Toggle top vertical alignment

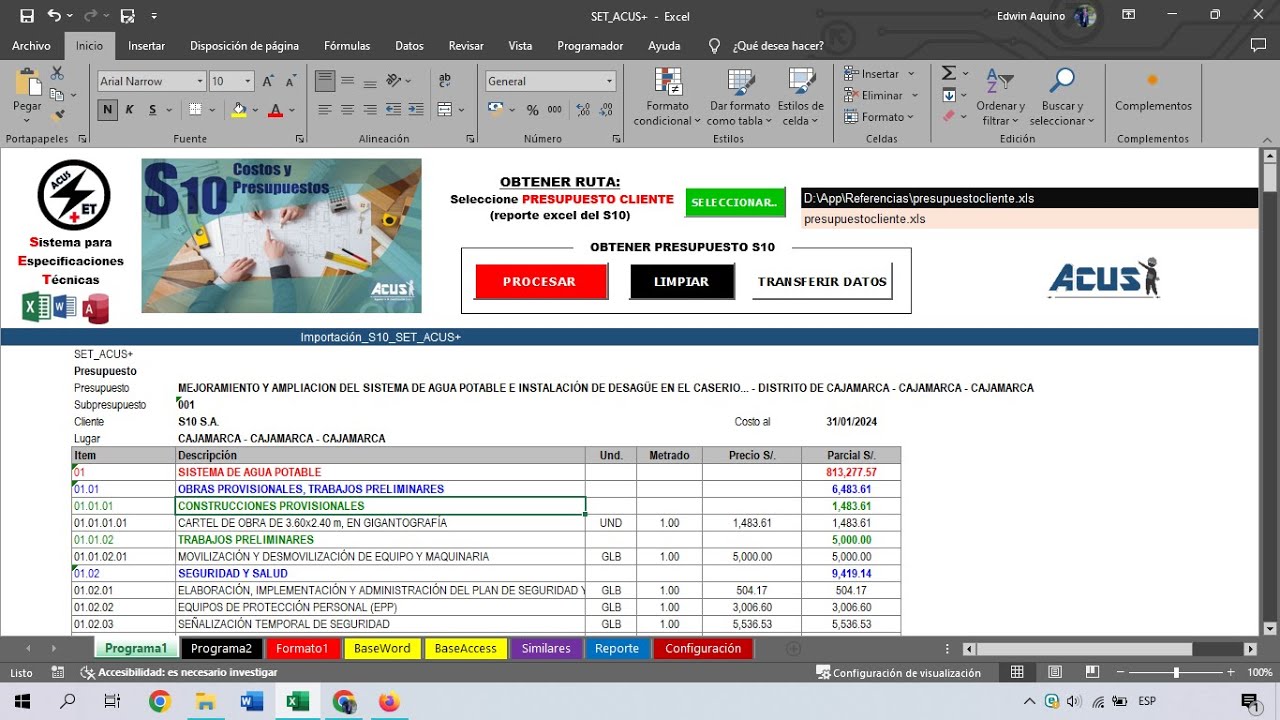(325, 81)
